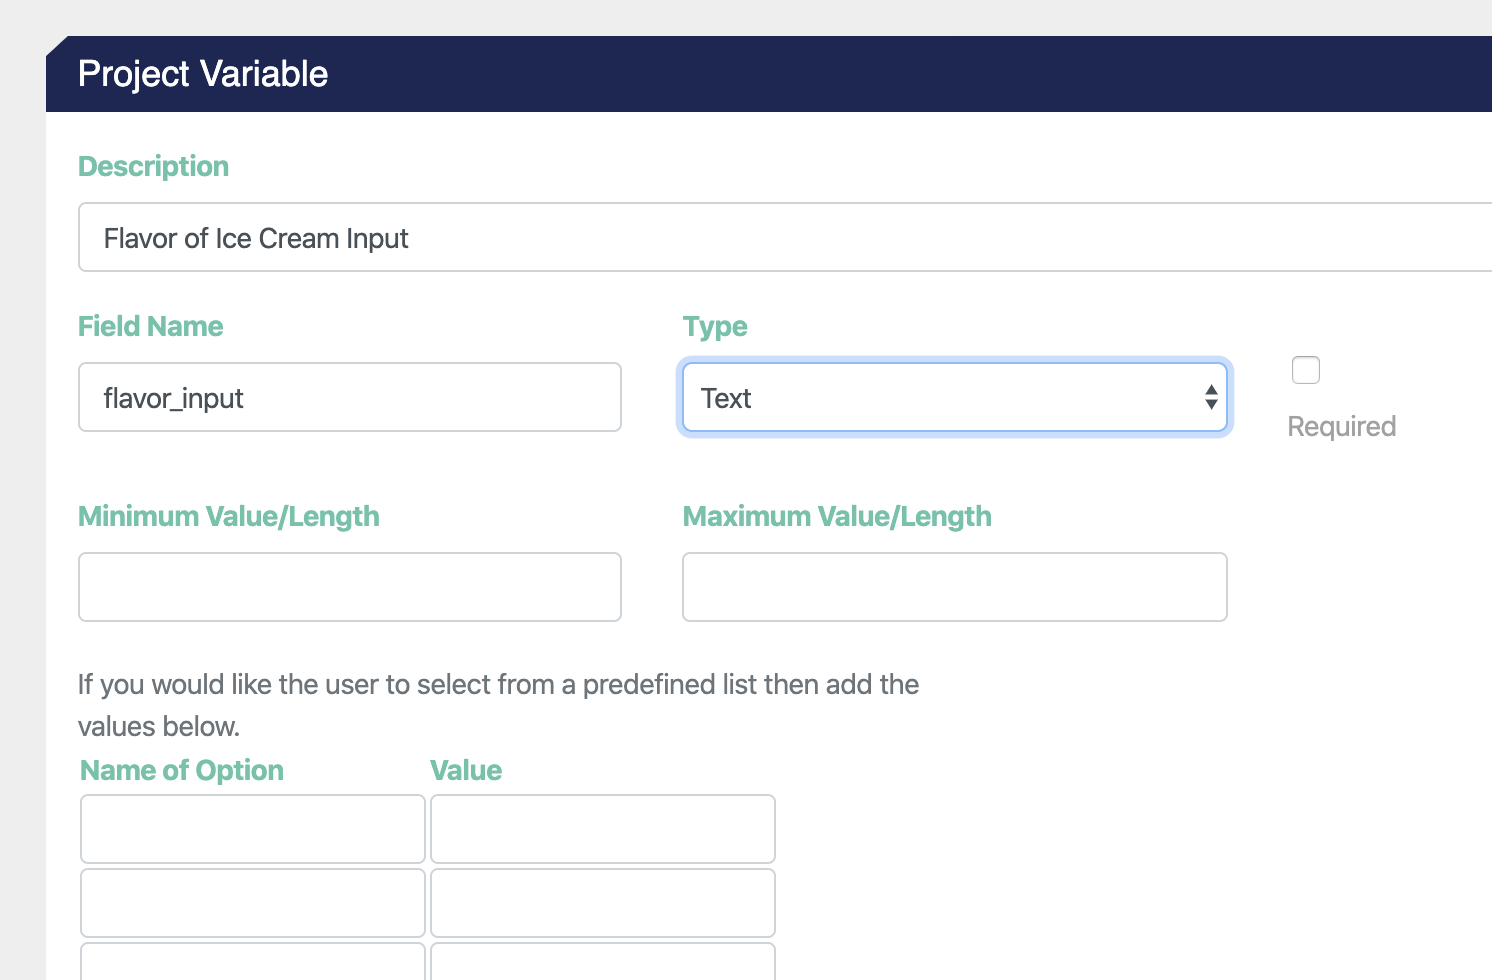This screenshot has height=980, width=1492.
Task: Select the Field Name input showing 'flavor_input'
Action: [x=349, y=397]
